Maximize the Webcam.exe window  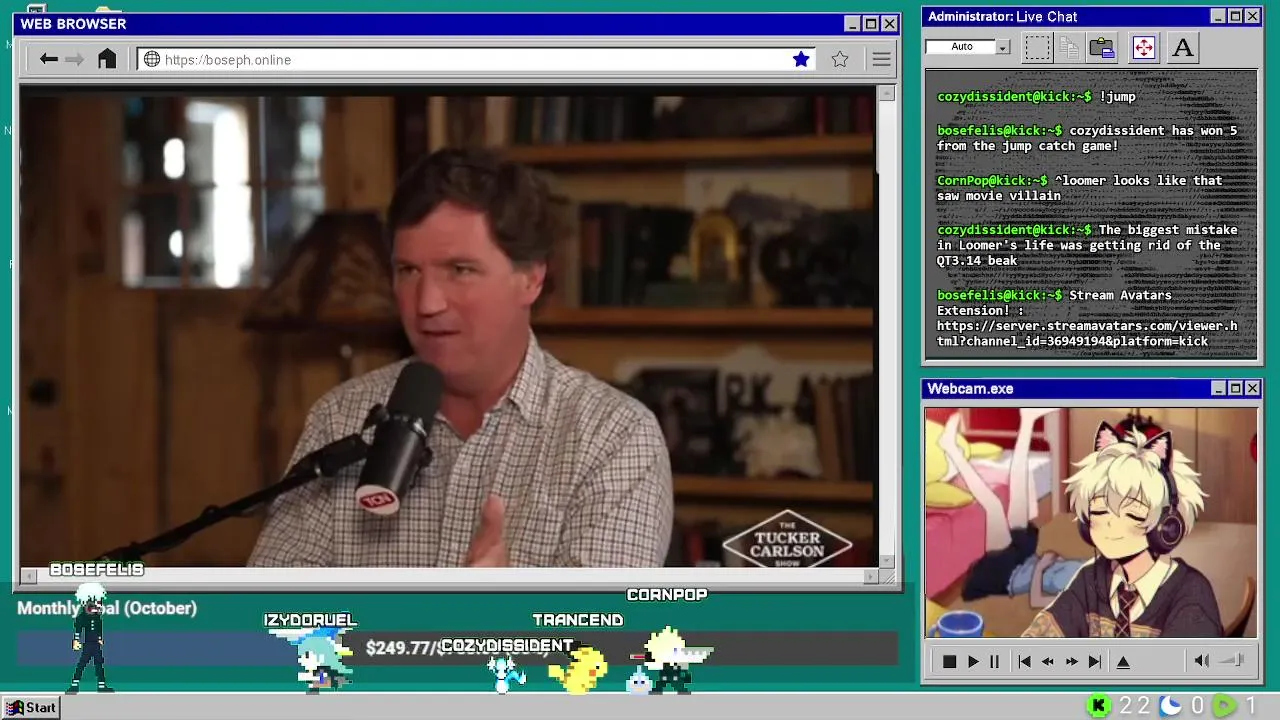pyautogui.click(x=1235, y=388)
